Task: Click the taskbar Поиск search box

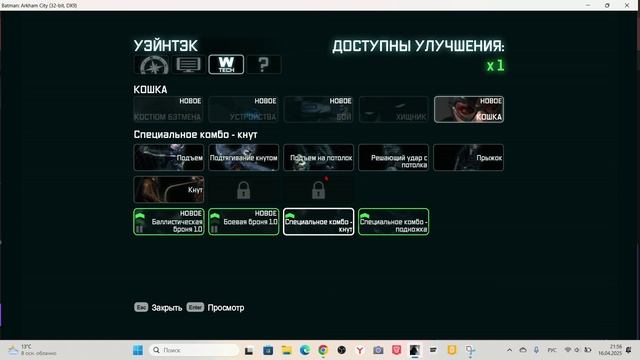Action: 194,350
